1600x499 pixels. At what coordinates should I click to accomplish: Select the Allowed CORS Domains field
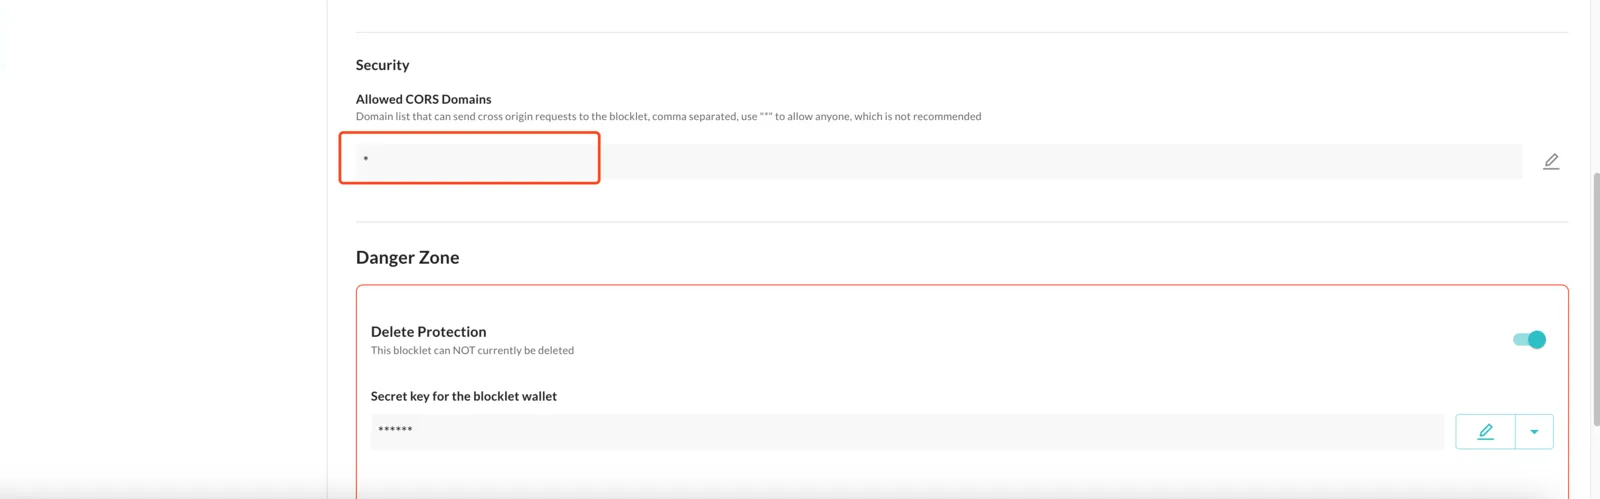939,161
